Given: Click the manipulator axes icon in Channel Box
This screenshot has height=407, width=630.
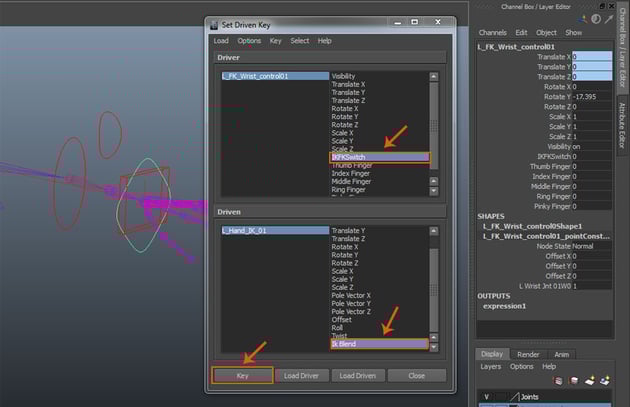Looking at the screenshot, I should pos(581,18).
